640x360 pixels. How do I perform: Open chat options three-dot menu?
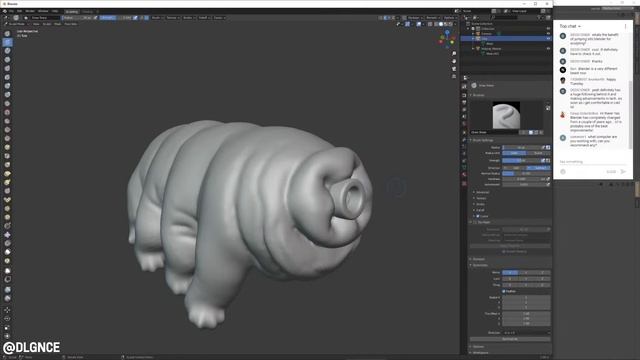pos(625,27)
